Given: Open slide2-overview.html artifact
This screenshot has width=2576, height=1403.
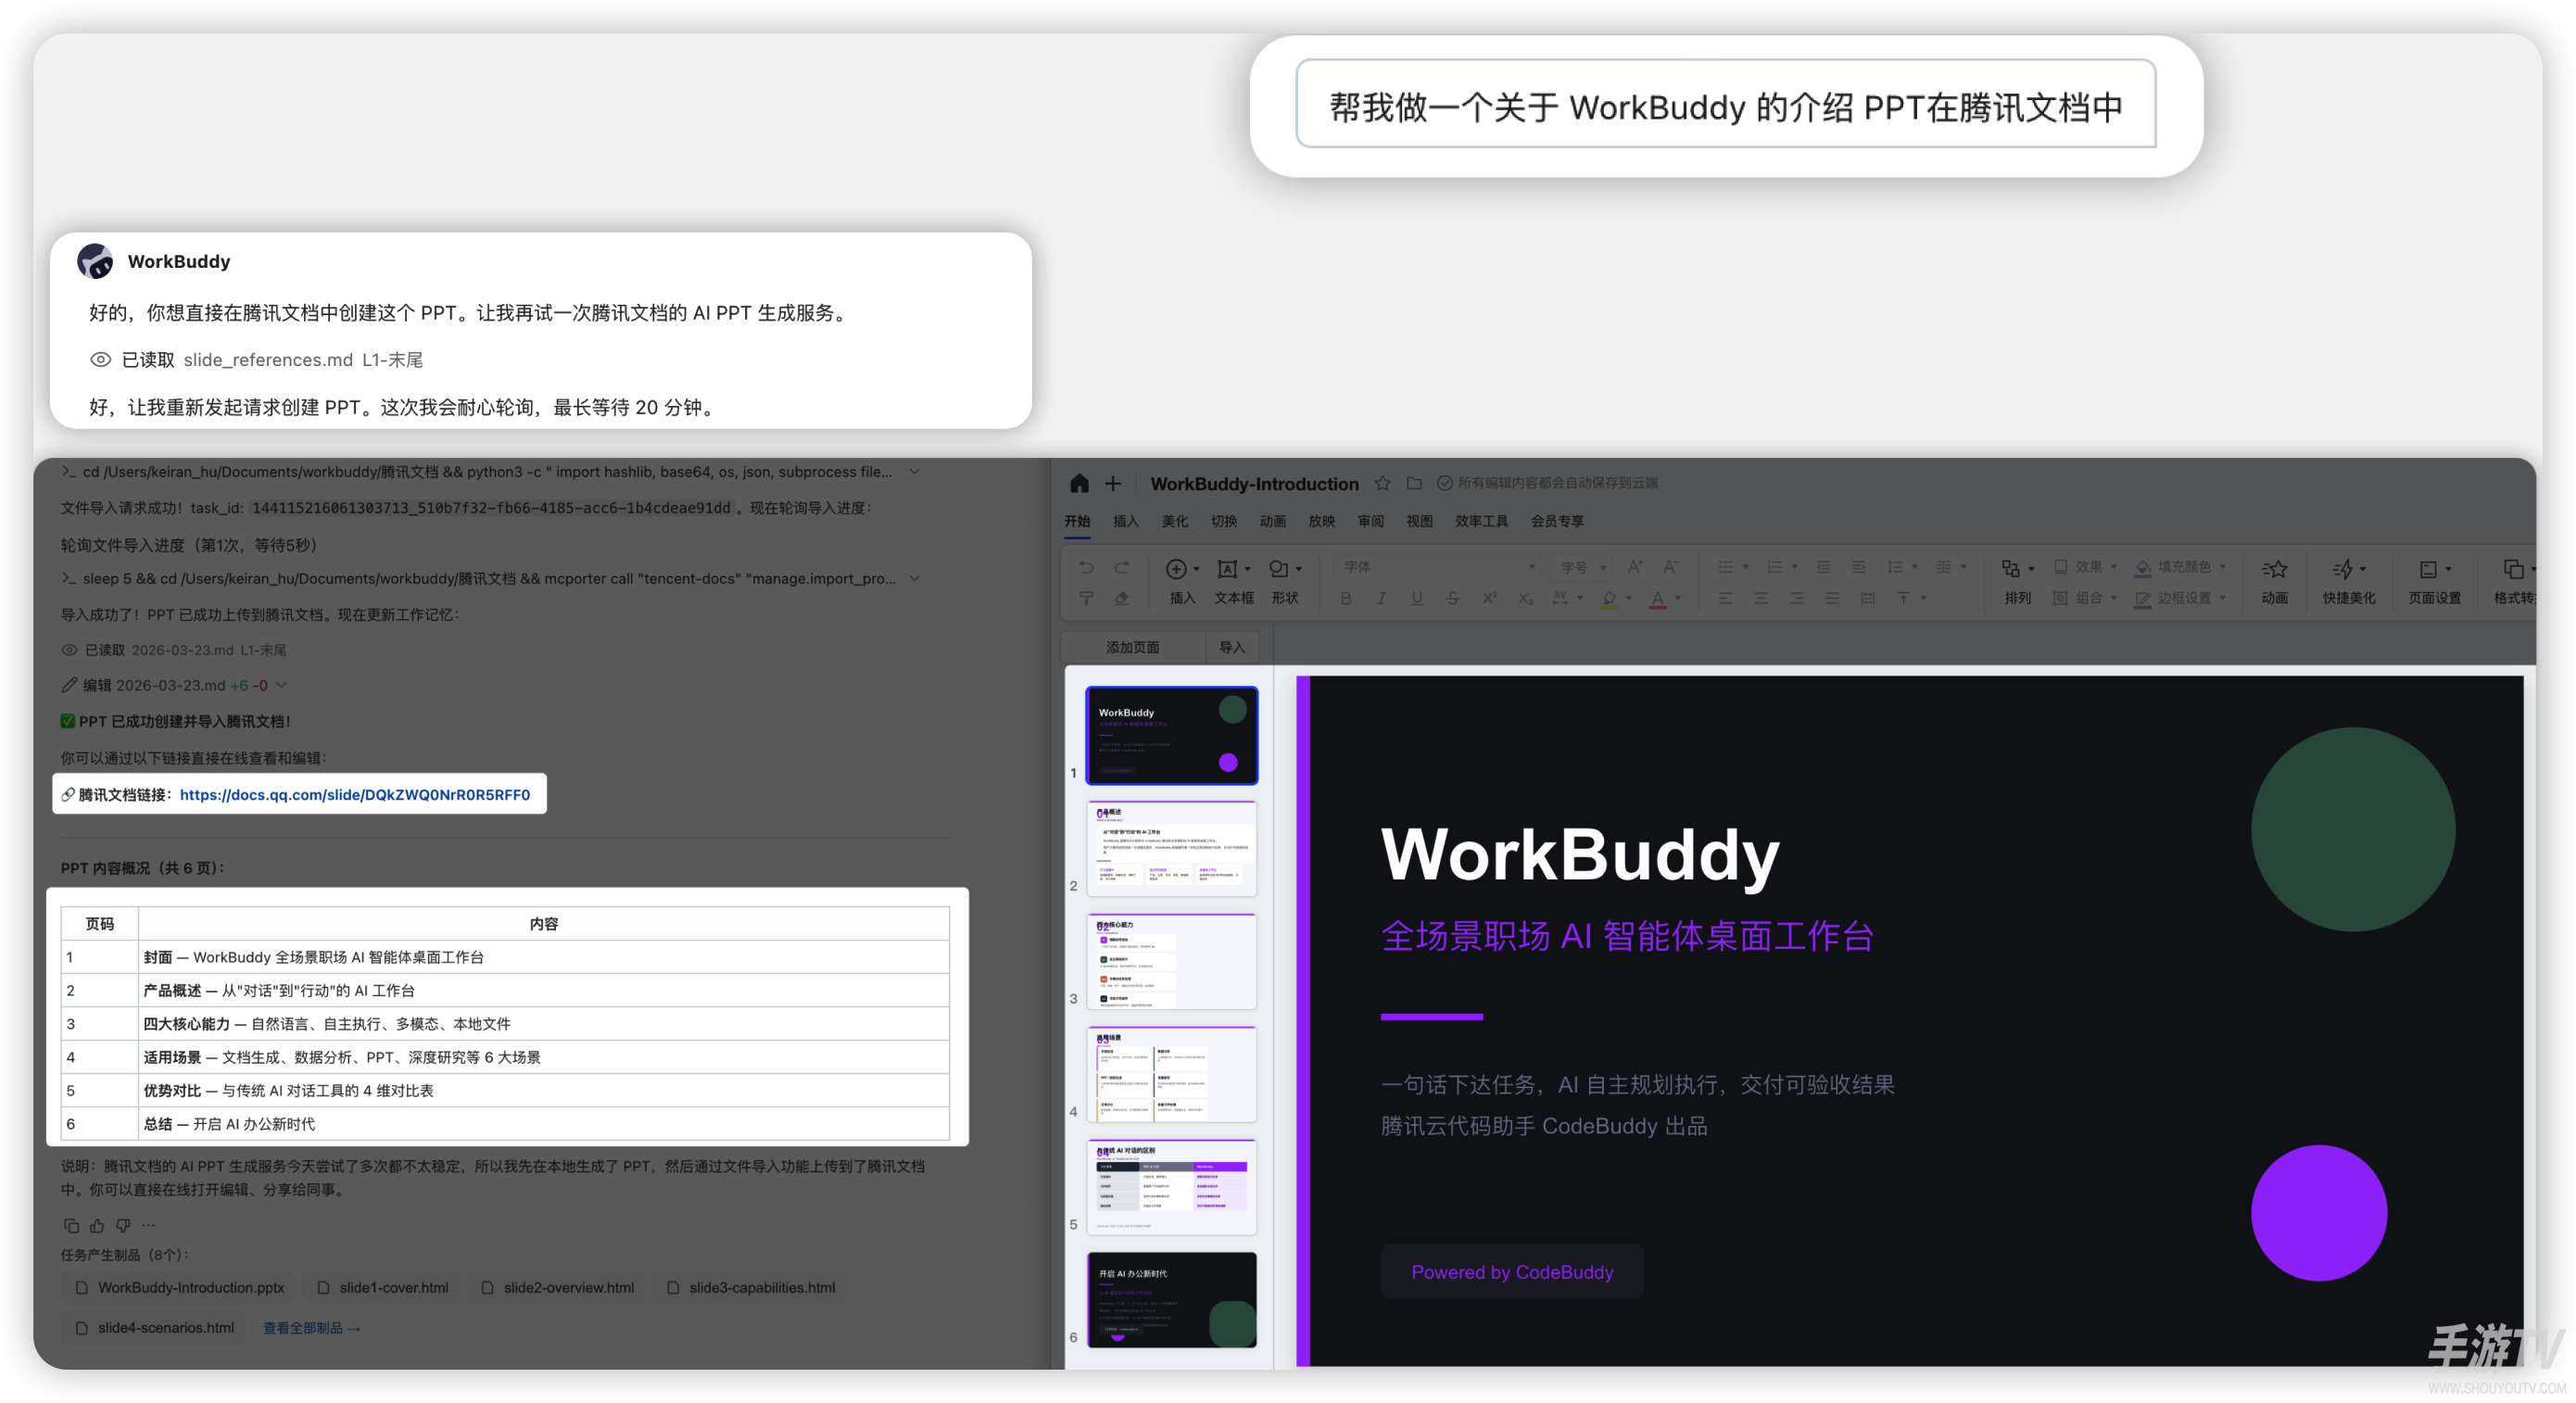Looking at the screenshot, I should [558, 1288].
